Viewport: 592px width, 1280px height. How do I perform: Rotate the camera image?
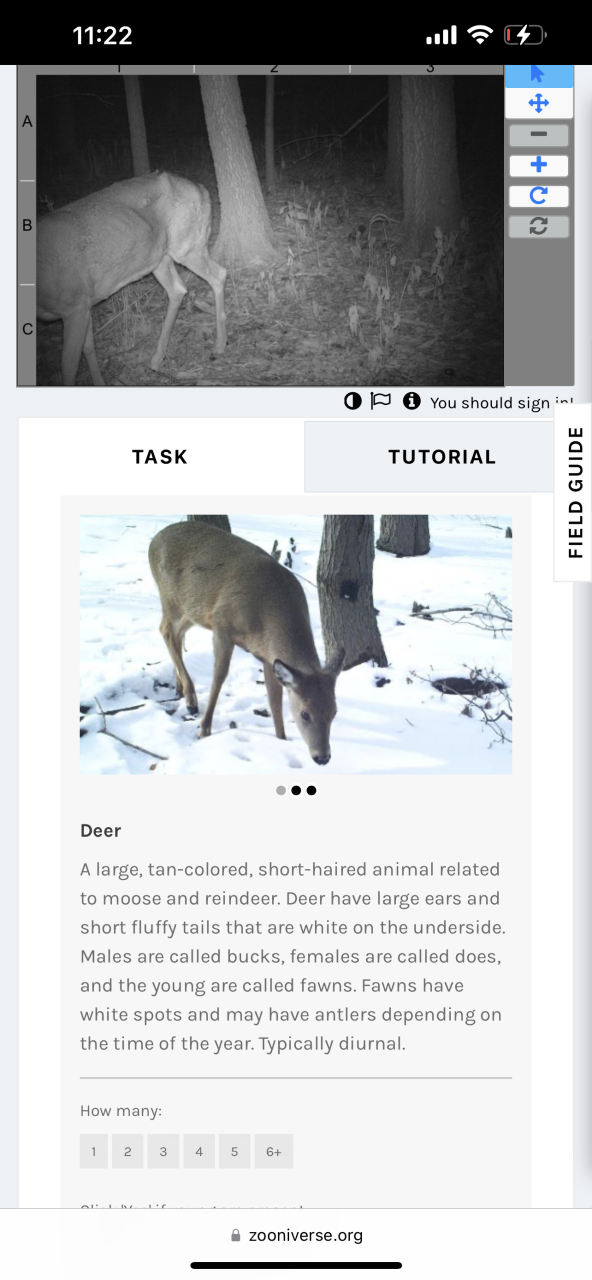(538, 196)
